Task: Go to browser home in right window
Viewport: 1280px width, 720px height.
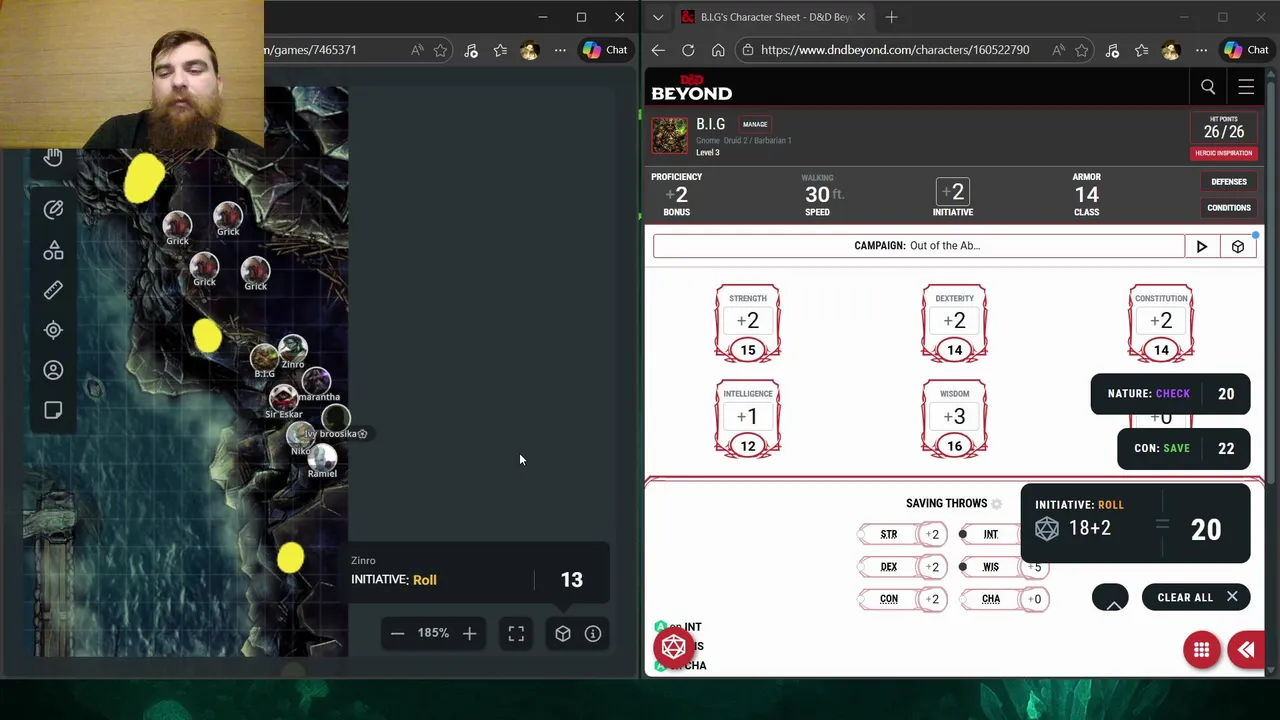Action: click(x=718, y=50)
